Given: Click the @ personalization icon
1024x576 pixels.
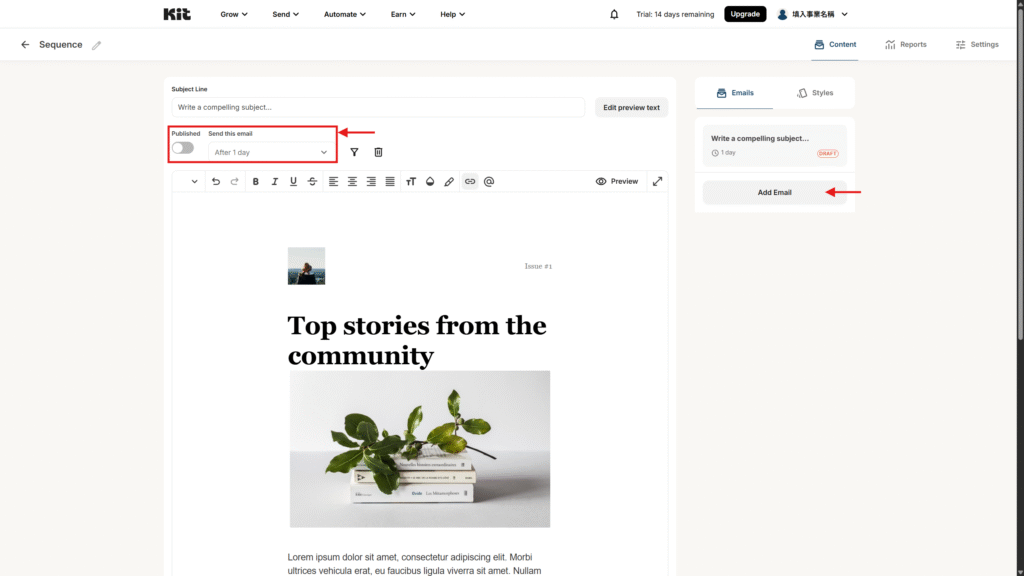Looking at the screenshot, I should 489,182.
